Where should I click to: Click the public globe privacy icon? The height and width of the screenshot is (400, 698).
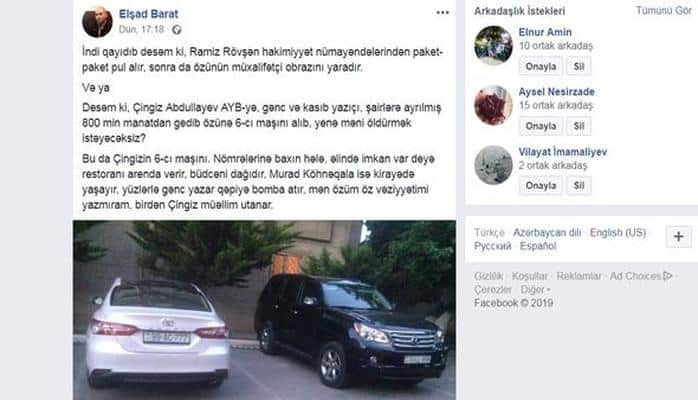(177, 30)
